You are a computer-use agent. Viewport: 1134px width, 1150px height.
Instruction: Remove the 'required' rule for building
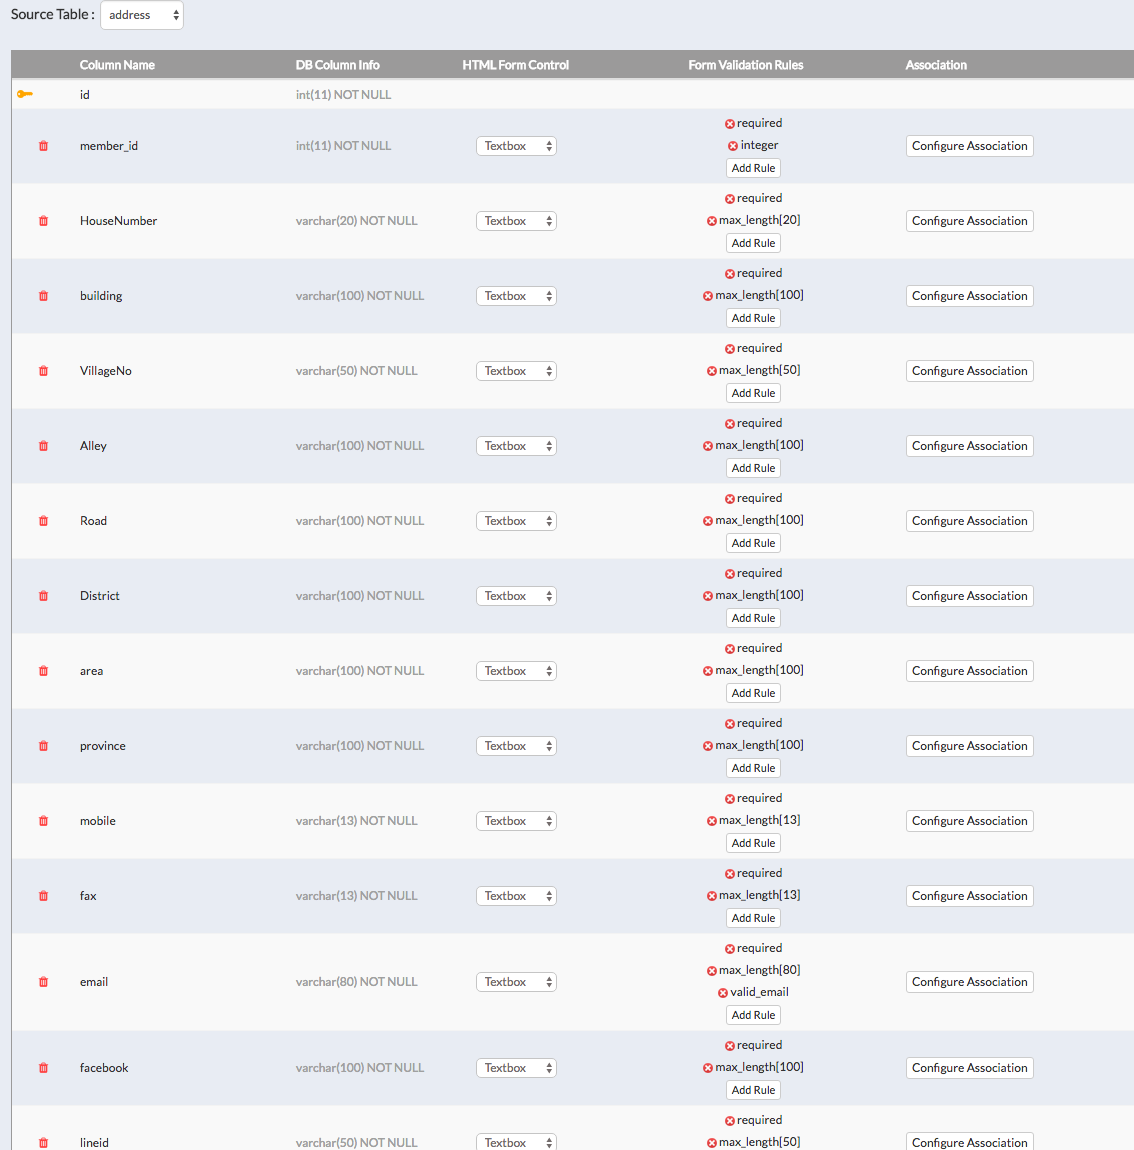(730, 274)
